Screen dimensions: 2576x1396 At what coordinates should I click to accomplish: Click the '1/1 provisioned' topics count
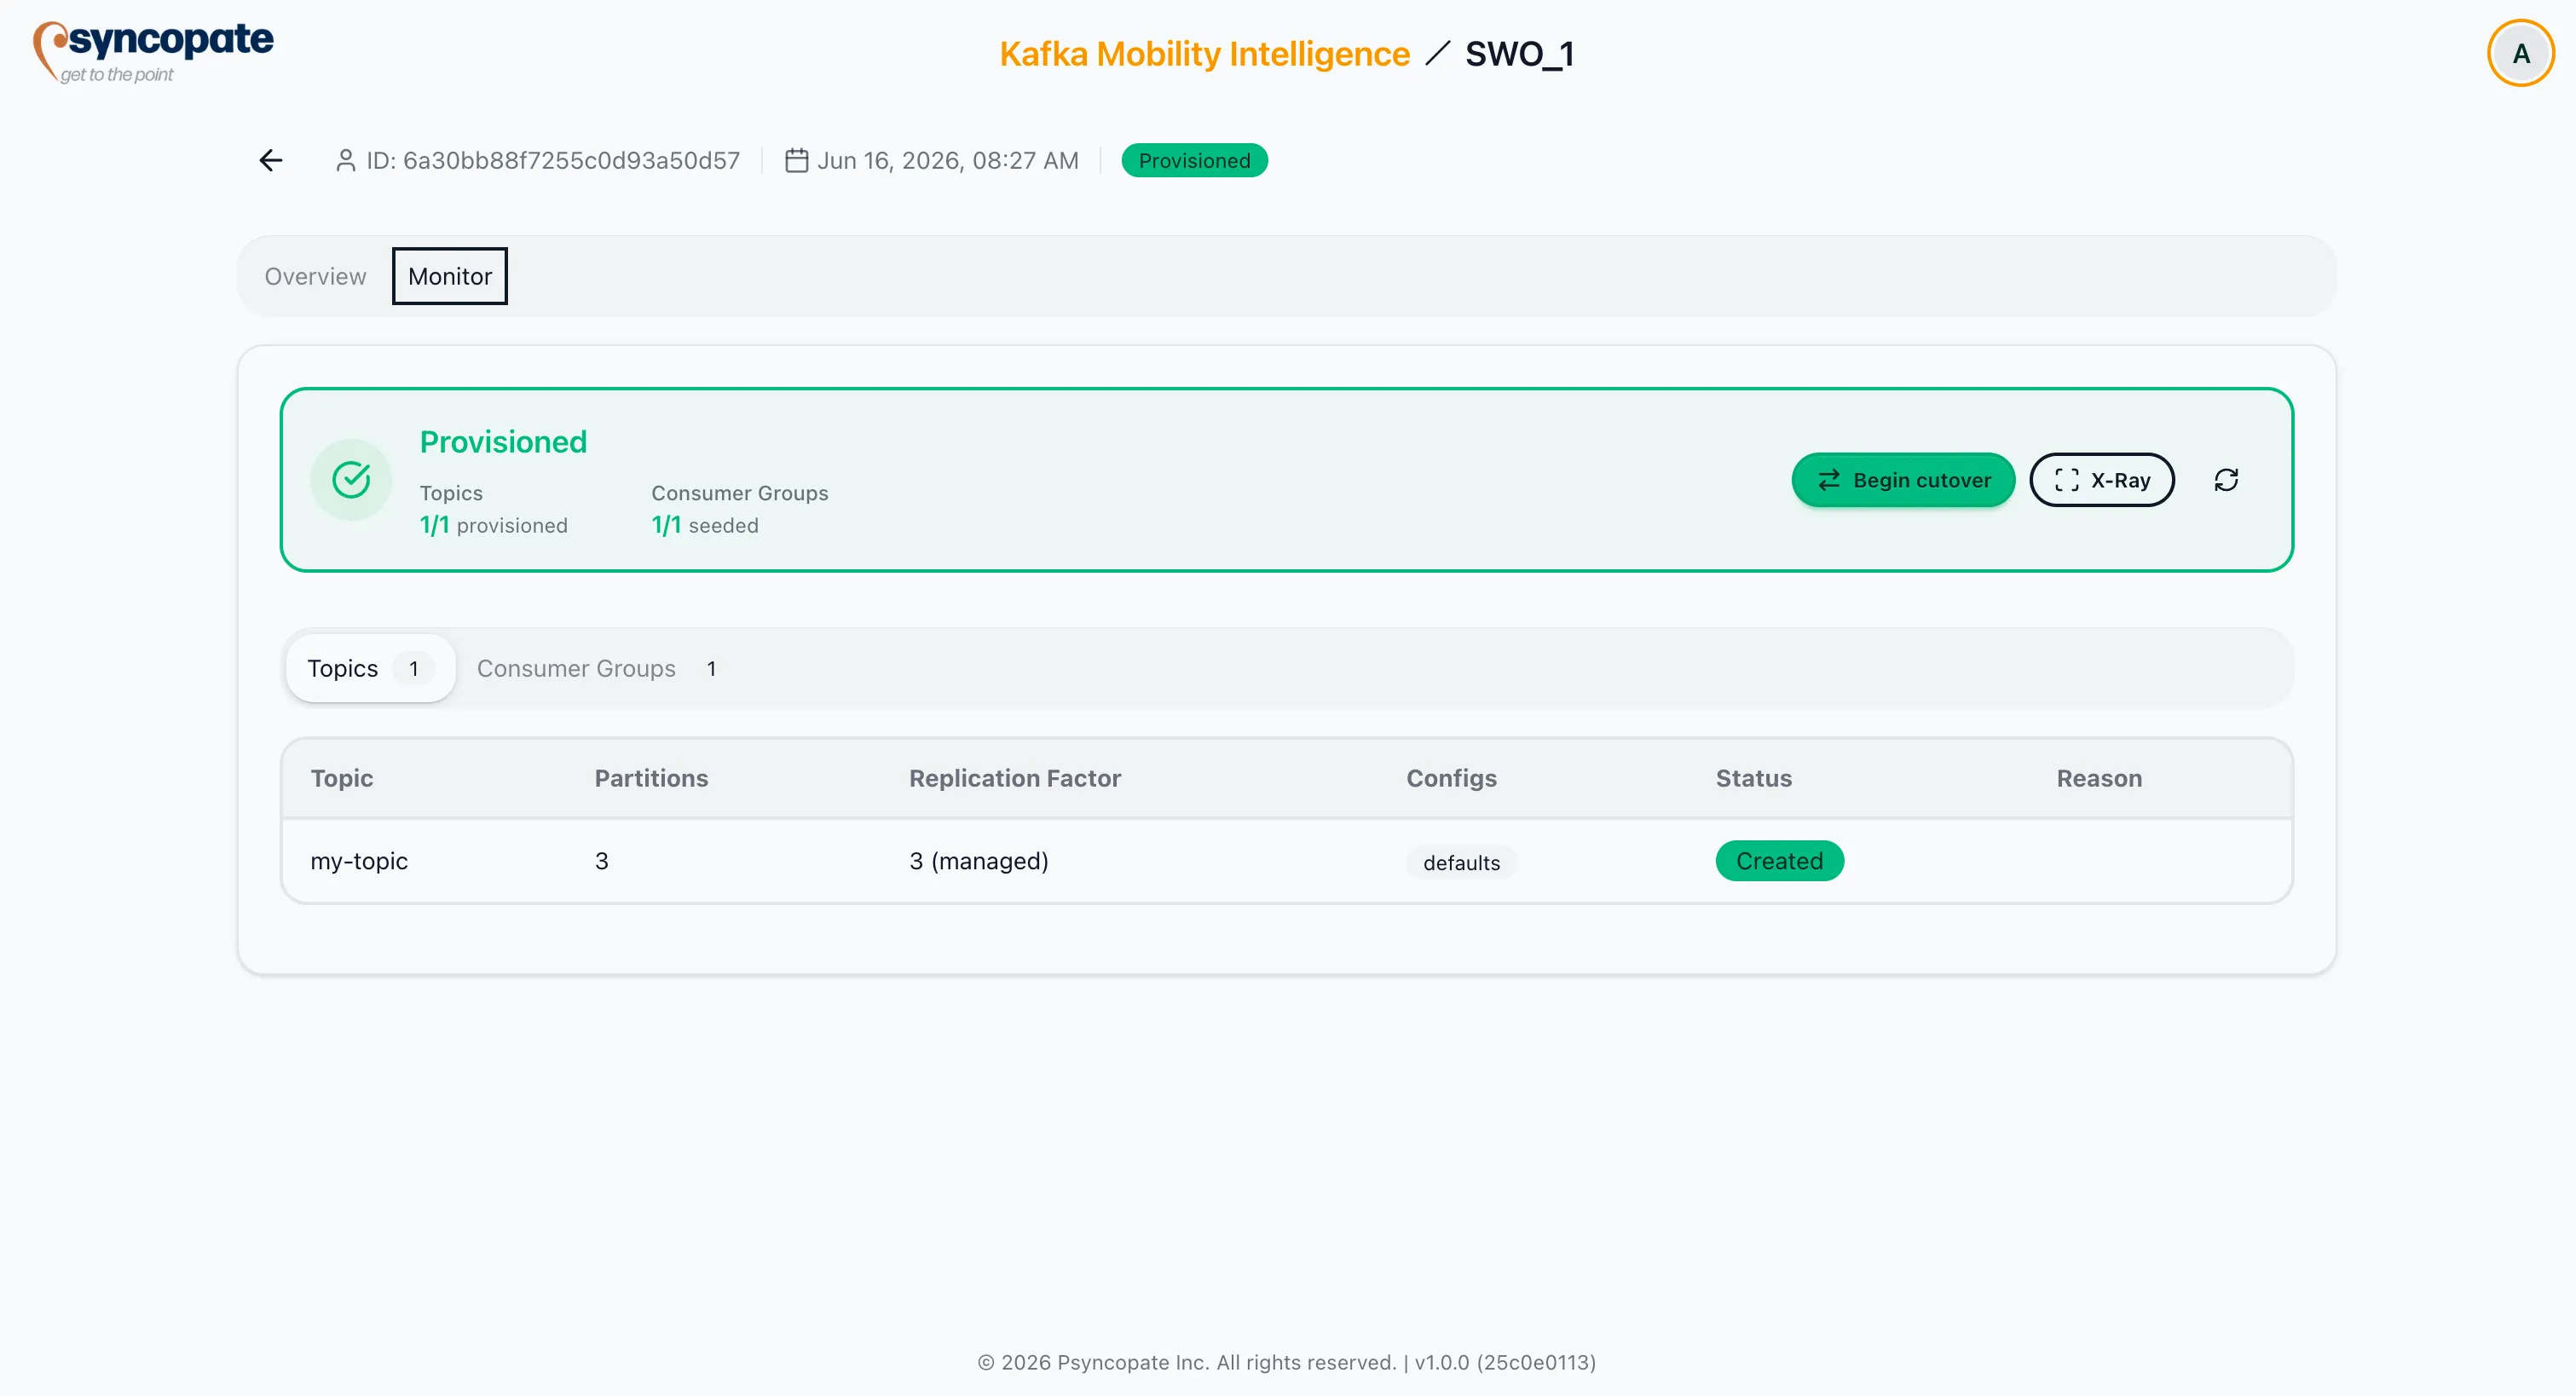click(x=493, y=525)
